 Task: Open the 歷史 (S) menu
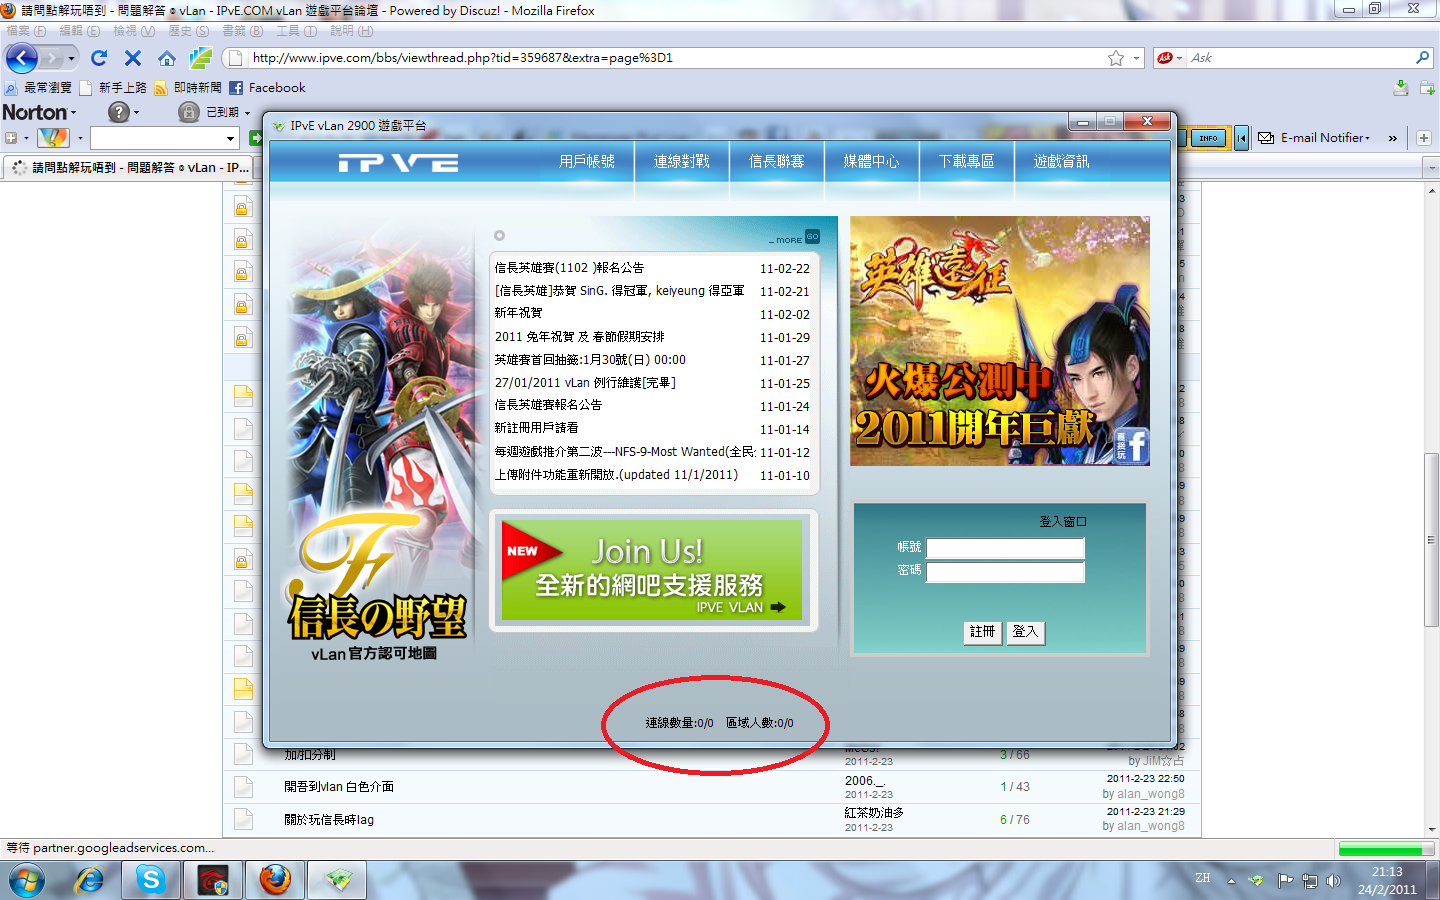pyautogui.click(x=188, y=31)
